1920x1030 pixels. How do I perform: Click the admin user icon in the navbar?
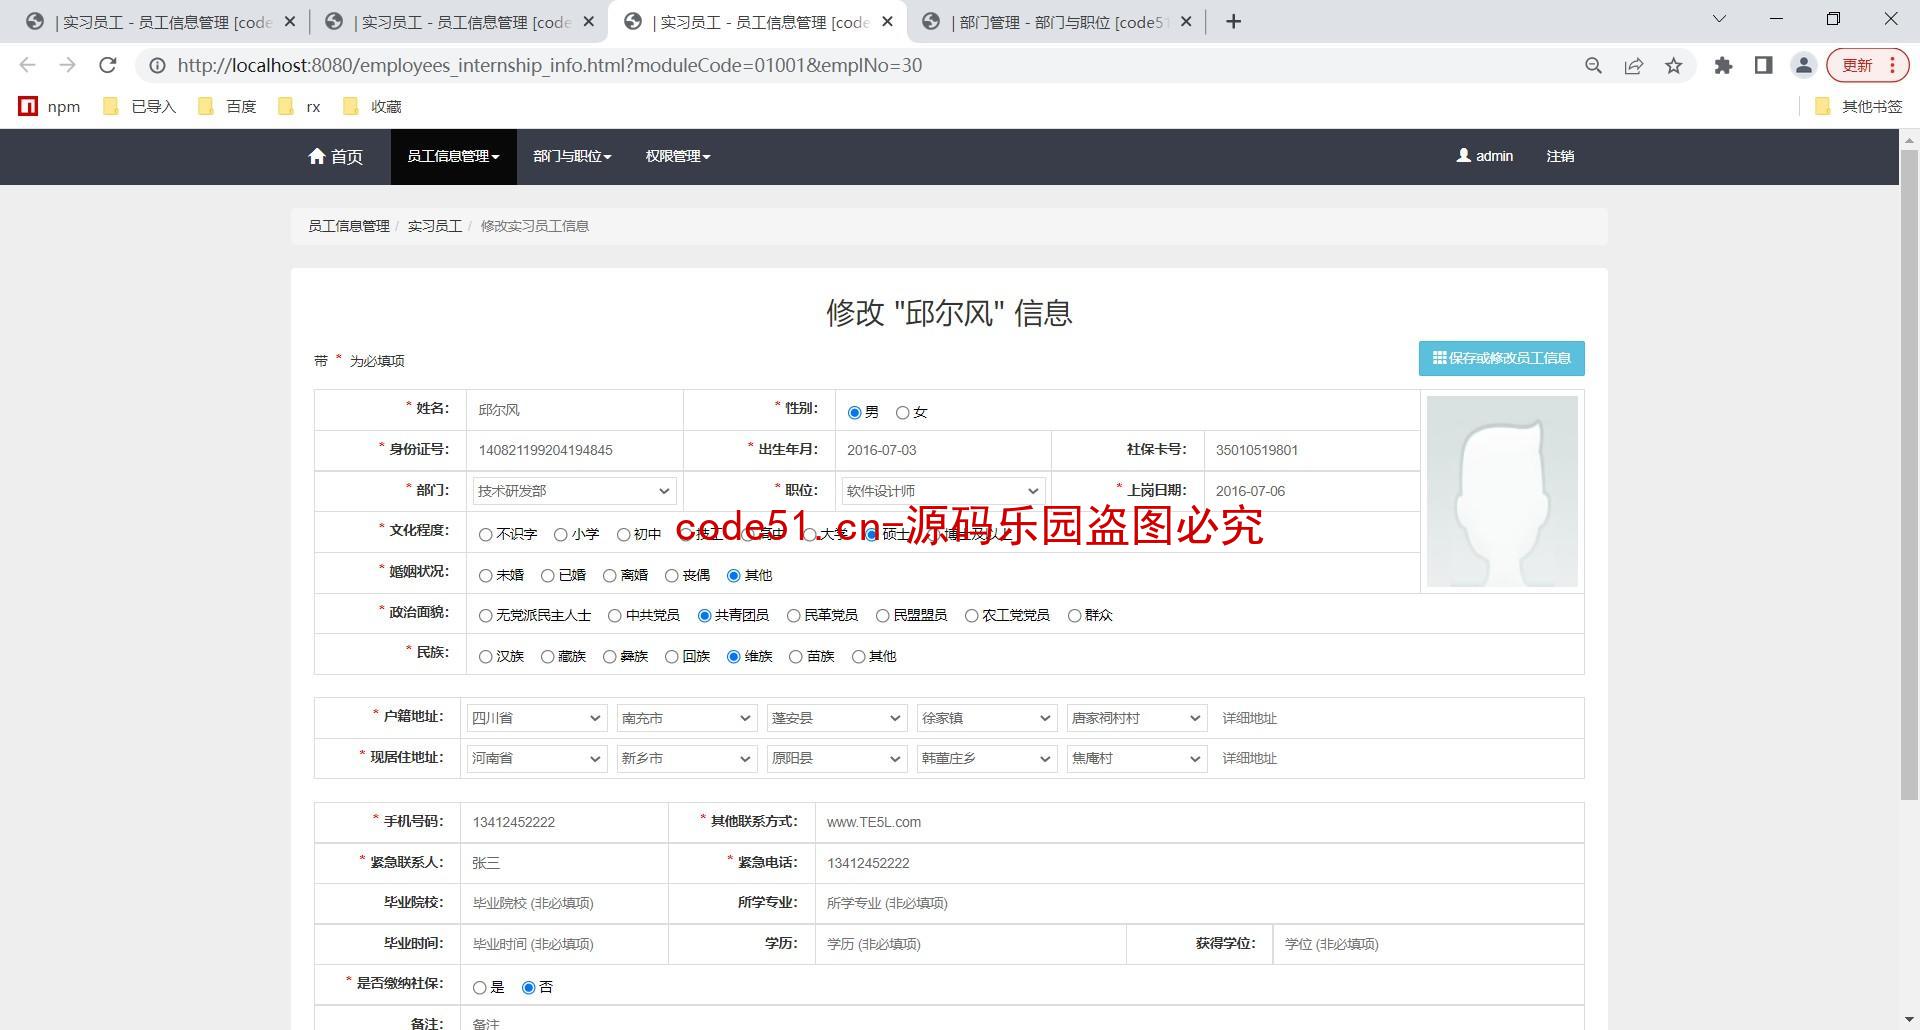tap(1463, 155)
